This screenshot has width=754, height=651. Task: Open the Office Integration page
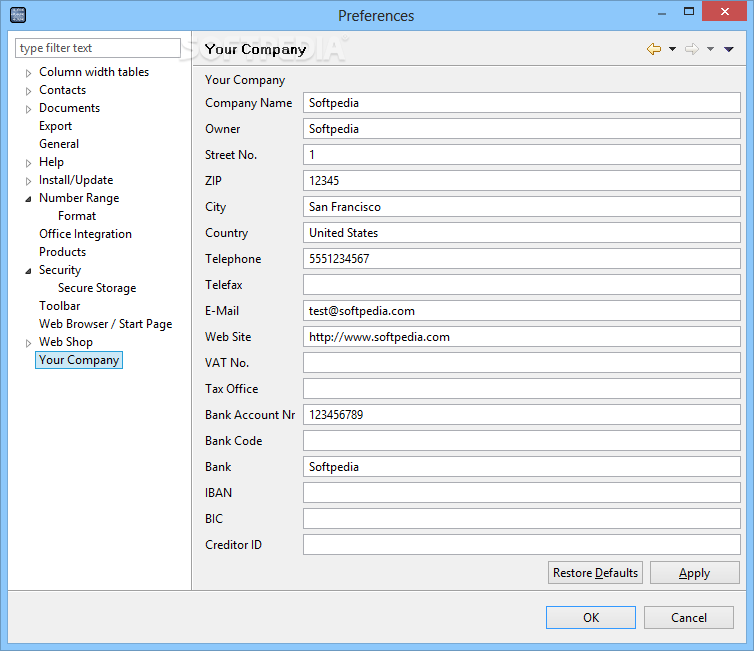[x=85, y=234]
